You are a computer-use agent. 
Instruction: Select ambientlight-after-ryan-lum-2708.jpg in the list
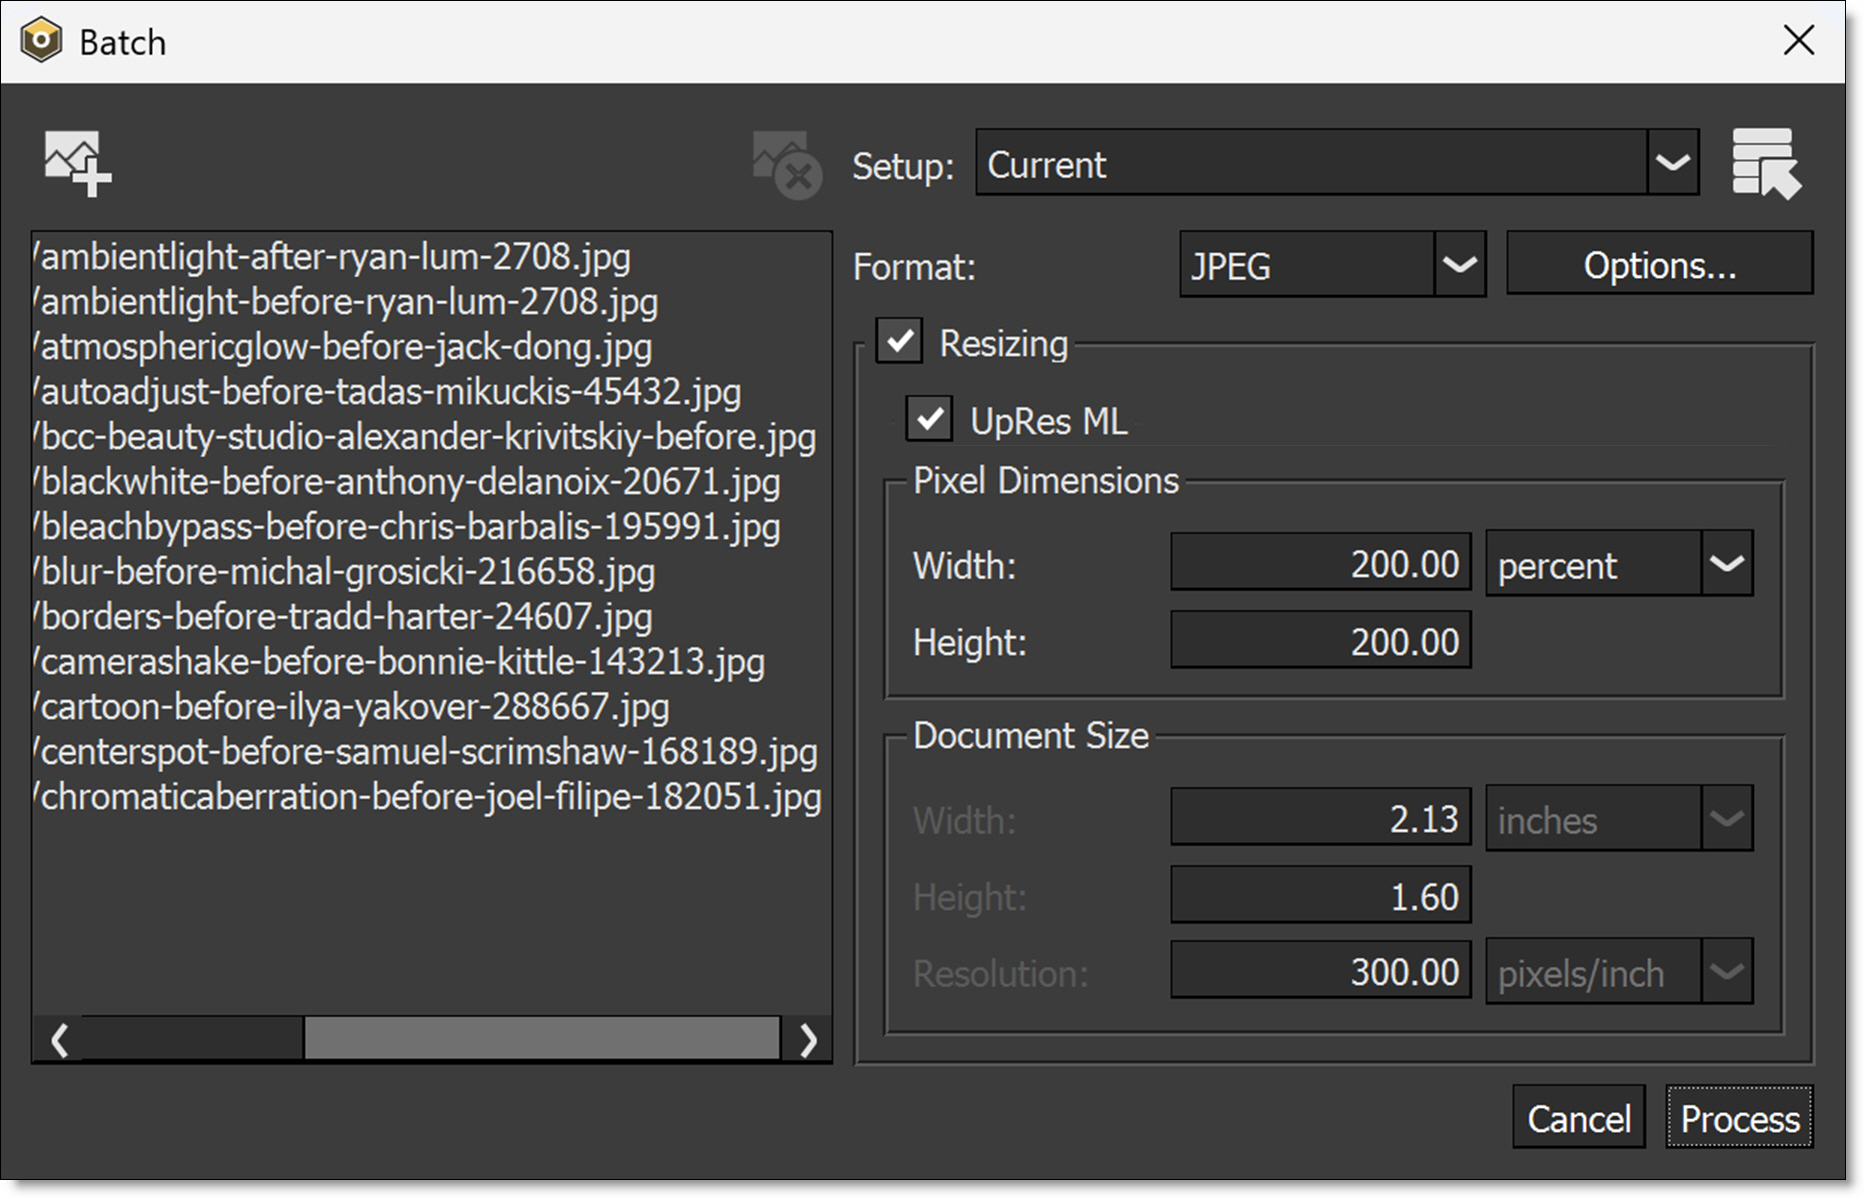(336, 257)
